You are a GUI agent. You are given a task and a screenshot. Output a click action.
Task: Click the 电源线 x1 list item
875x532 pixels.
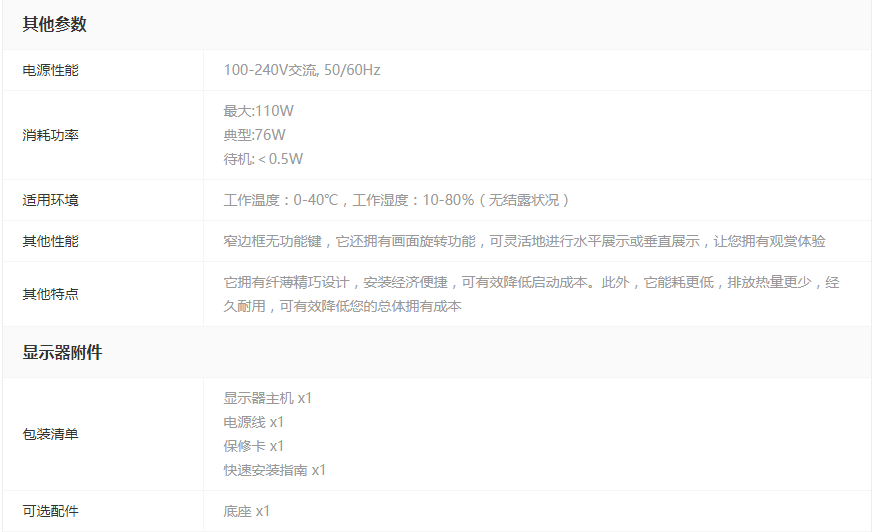254,422
